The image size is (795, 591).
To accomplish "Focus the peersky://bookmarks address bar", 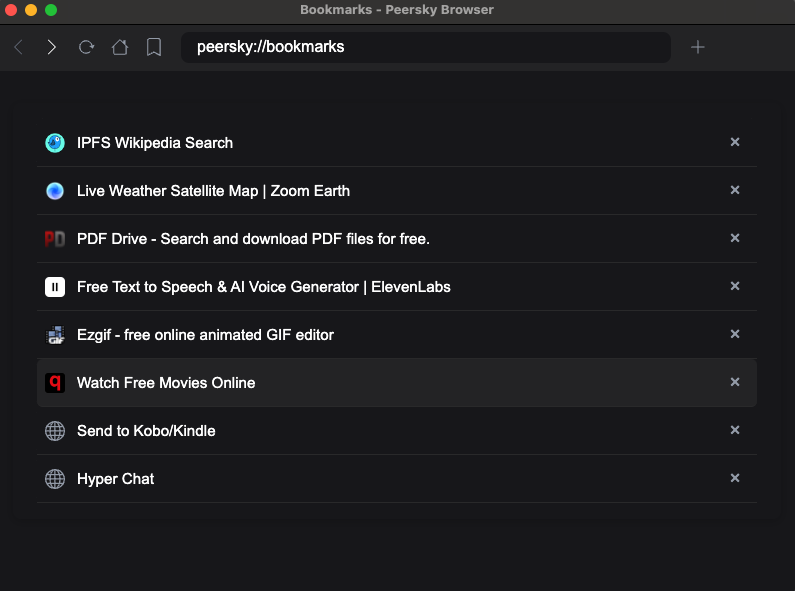I will (426, 47).
